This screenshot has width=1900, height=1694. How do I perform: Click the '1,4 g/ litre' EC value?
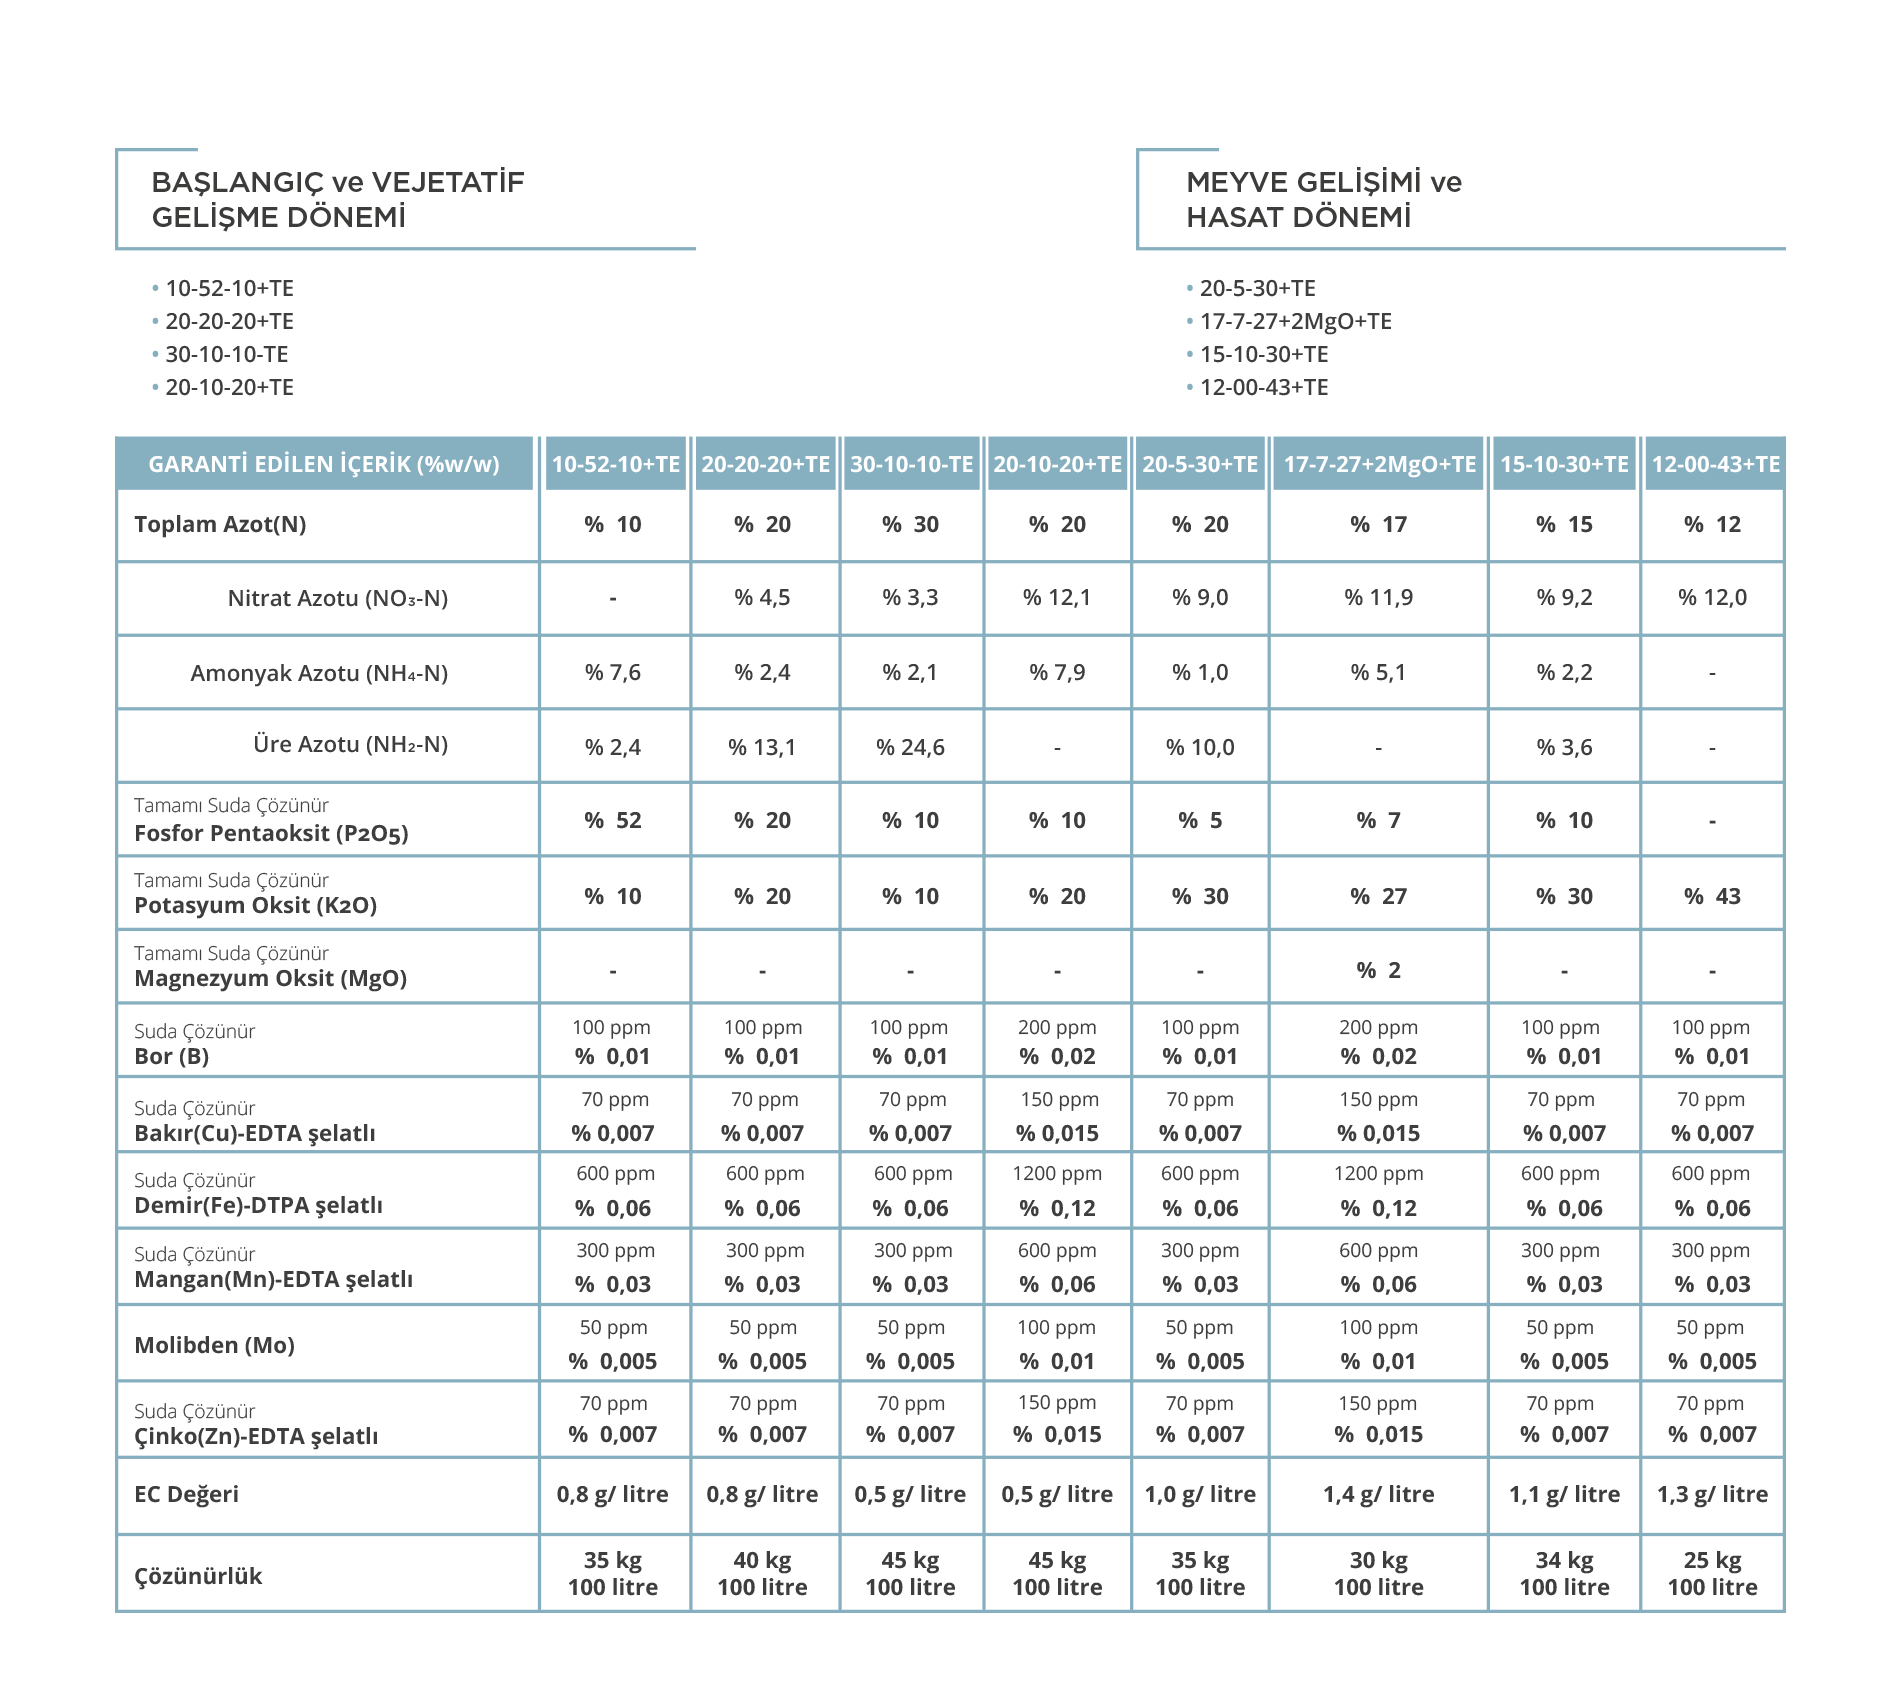point(1378,1494)
